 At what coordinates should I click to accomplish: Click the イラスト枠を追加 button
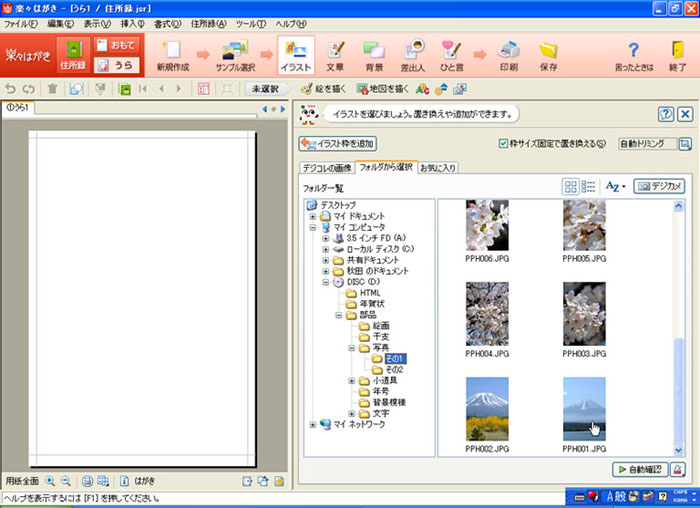(337, 143)
